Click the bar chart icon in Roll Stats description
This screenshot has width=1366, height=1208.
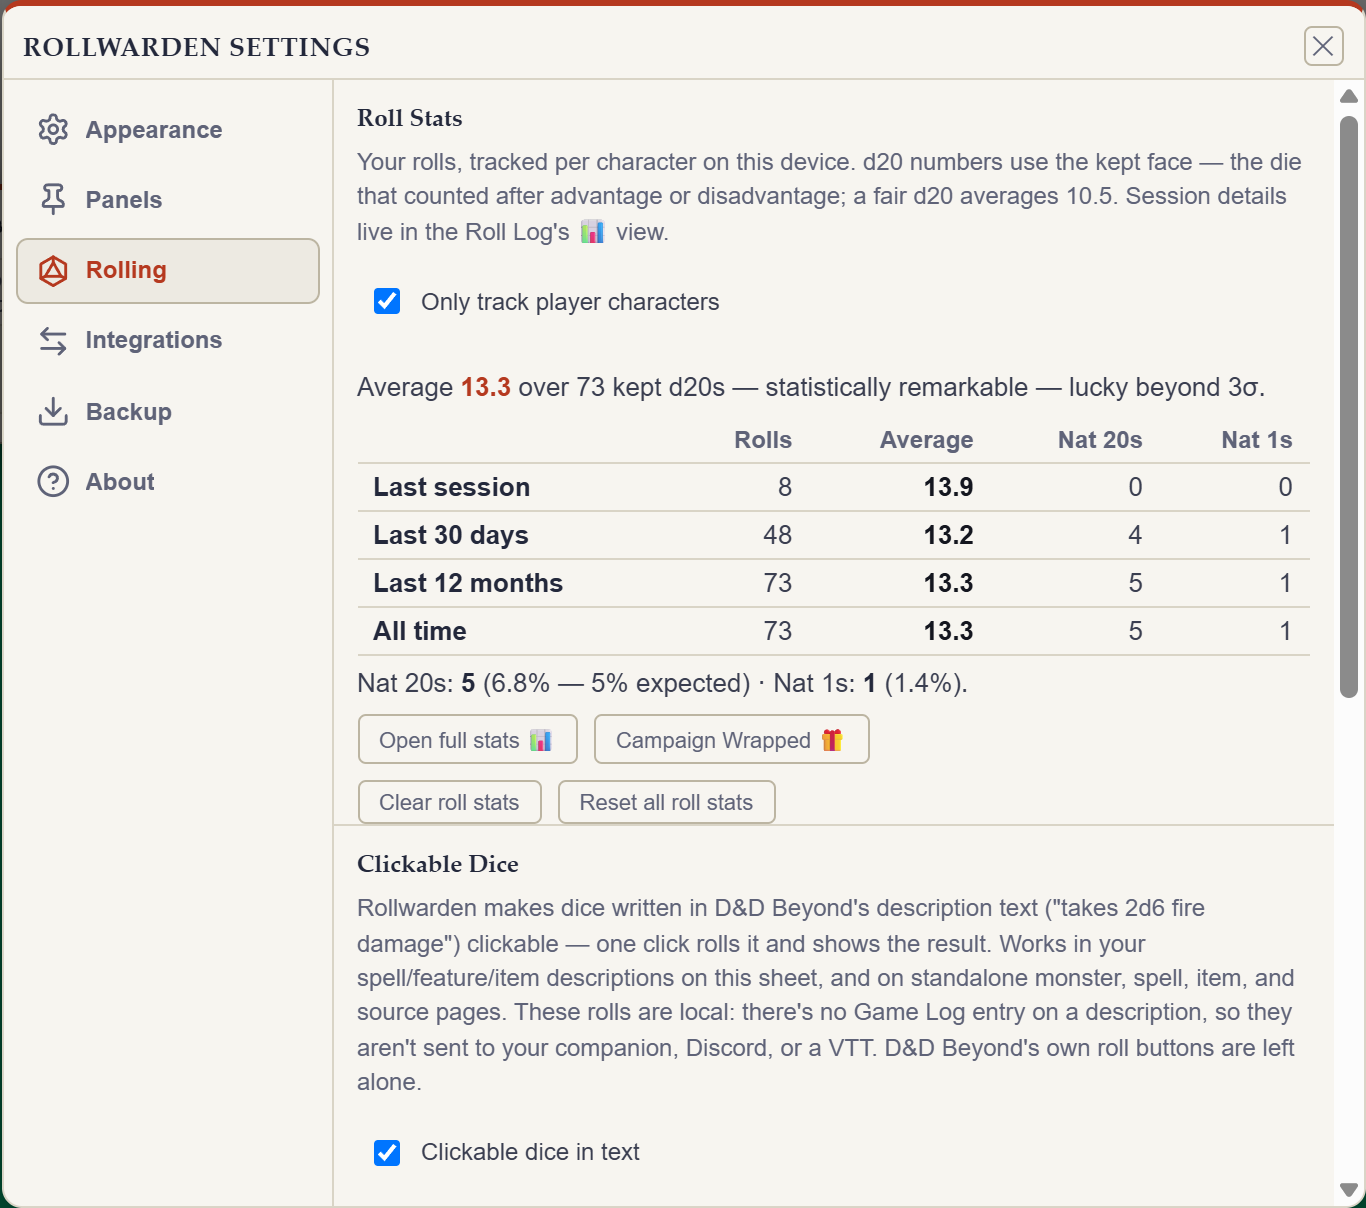[593, 232]
